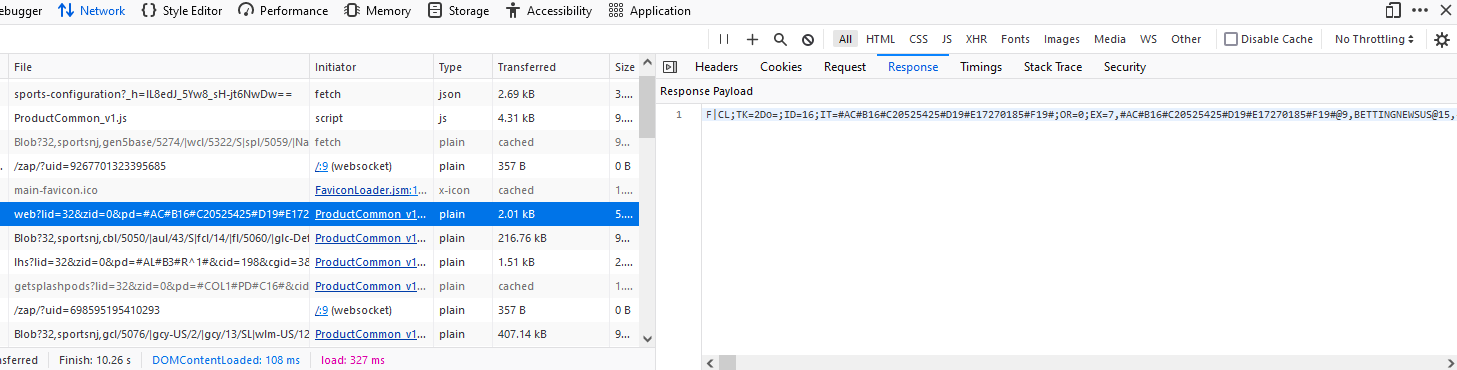Select the sports-configuration request row
Screen dimensions: 1457x370
click(320, 94)
